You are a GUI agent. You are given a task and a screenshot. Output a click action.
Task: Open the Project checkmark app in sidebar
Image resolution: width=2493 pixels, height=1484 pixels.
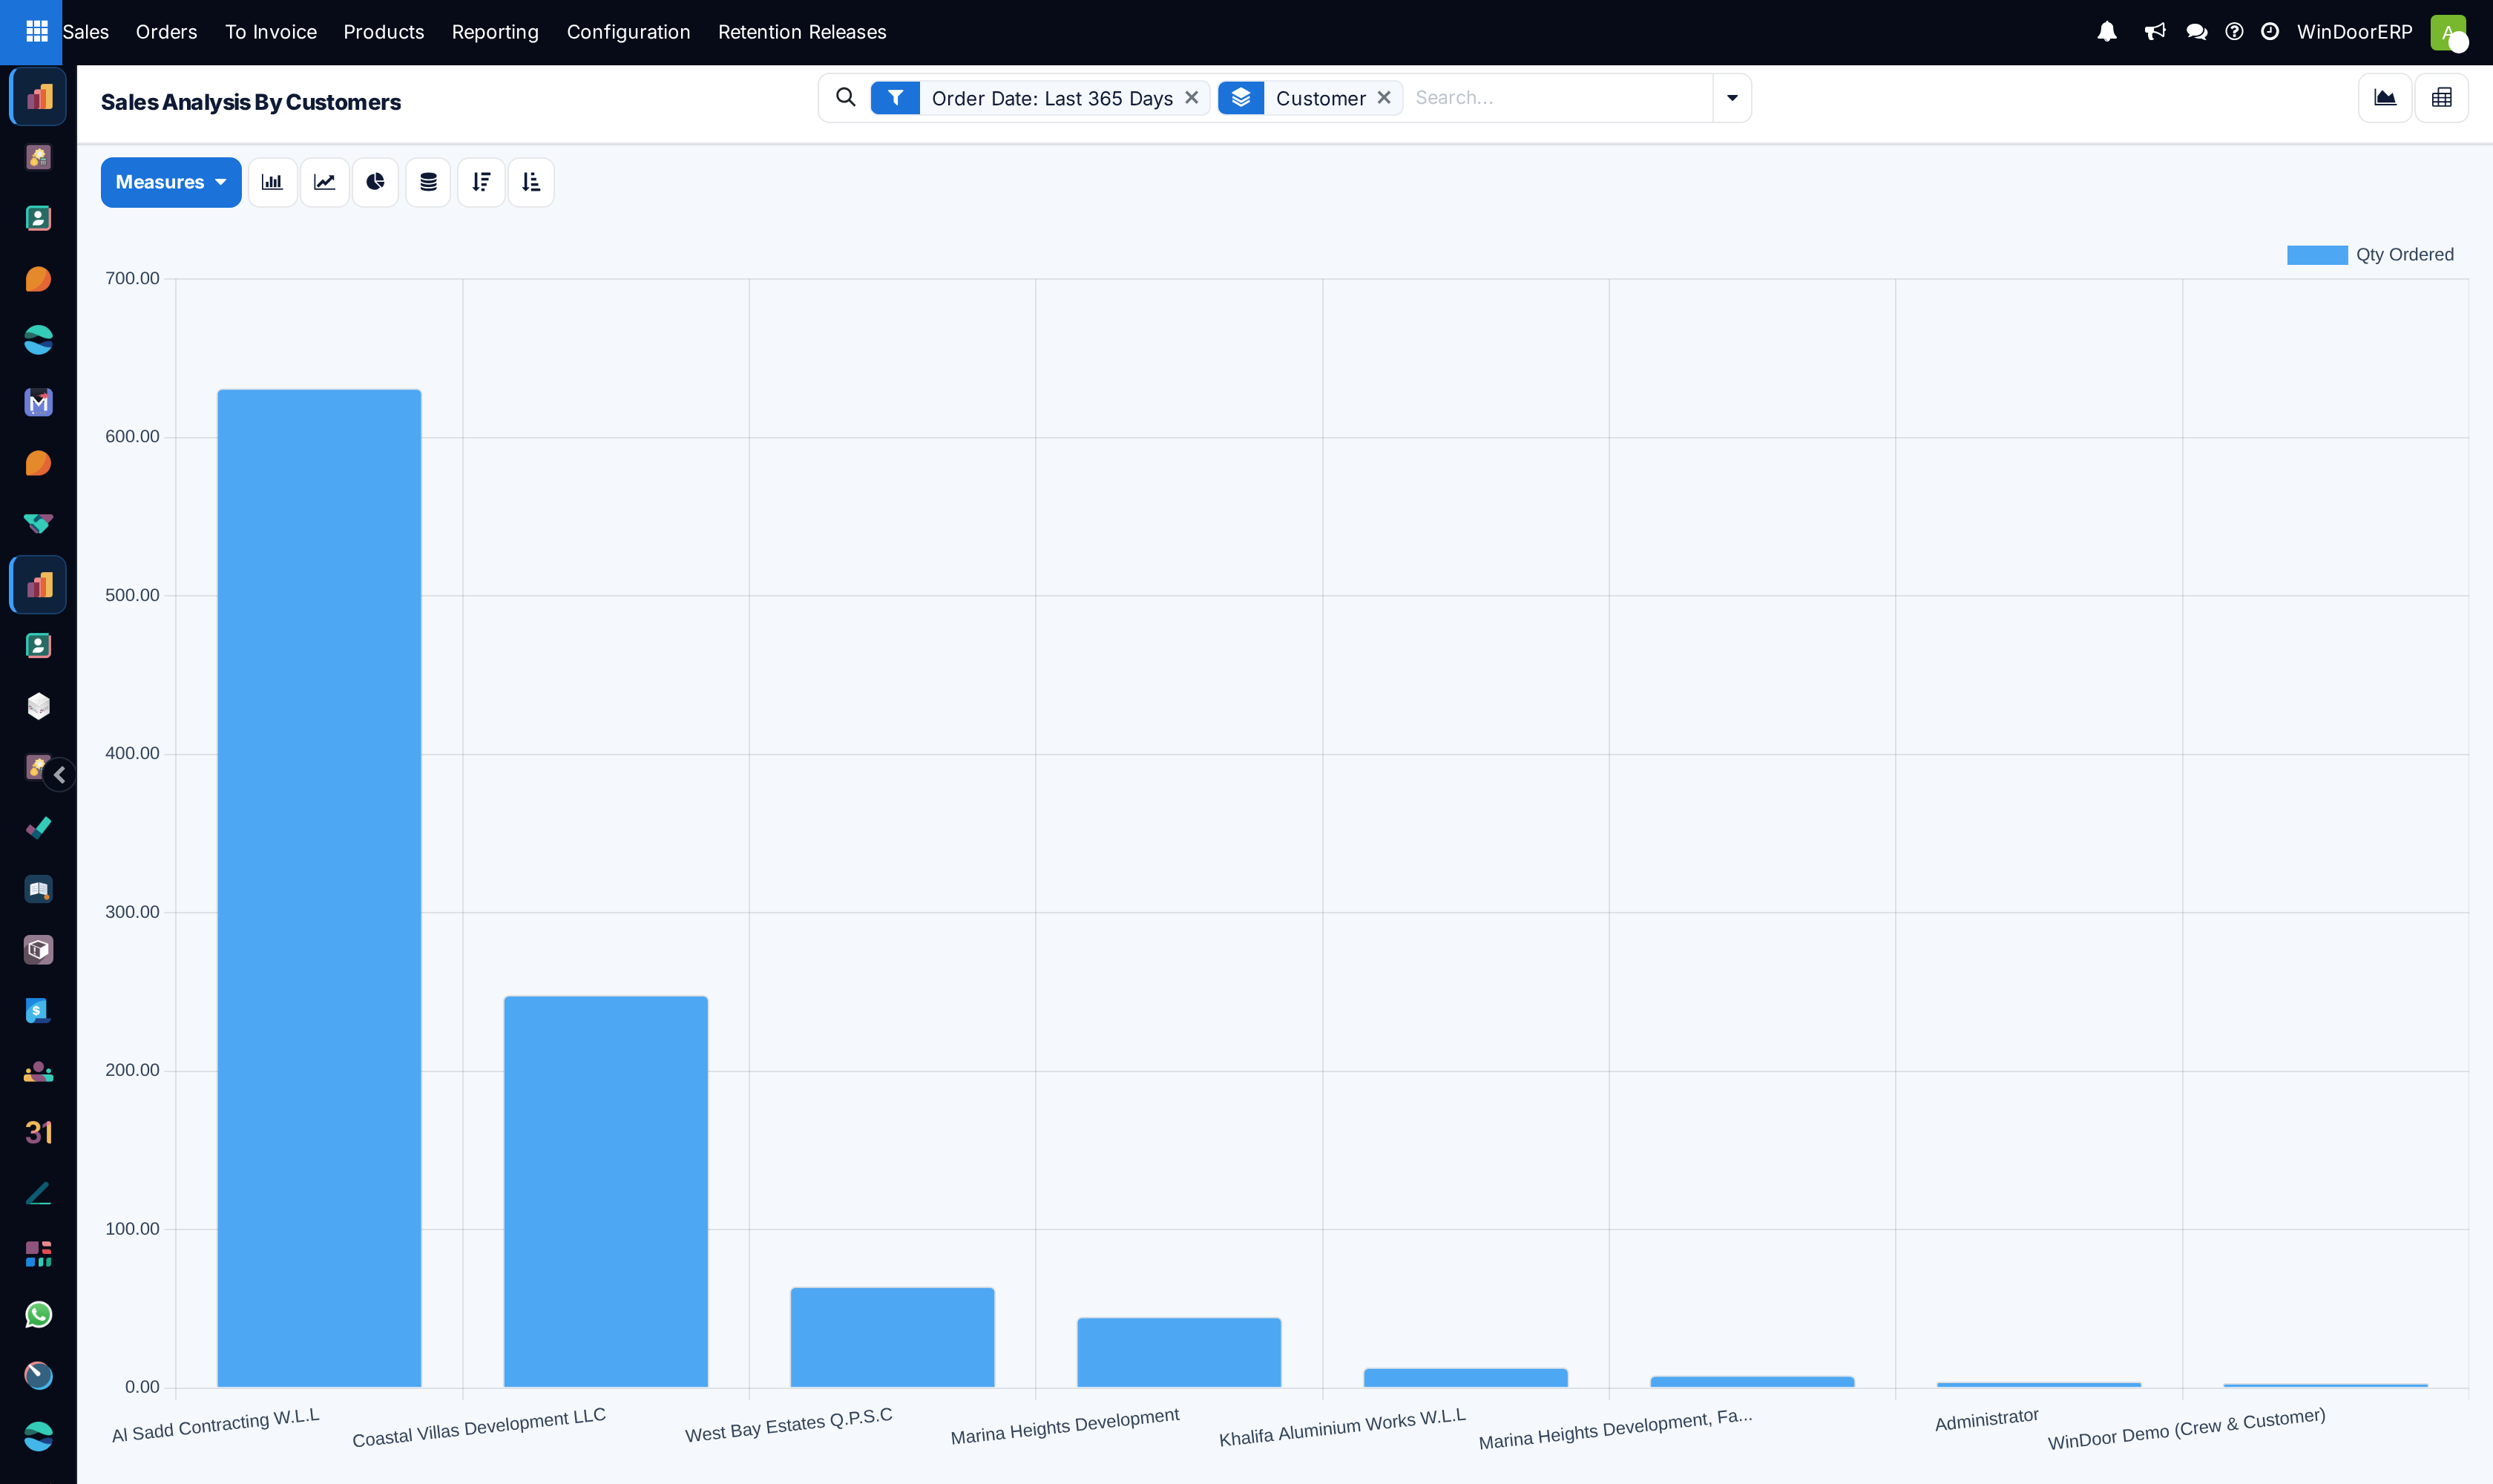(38, 828)
